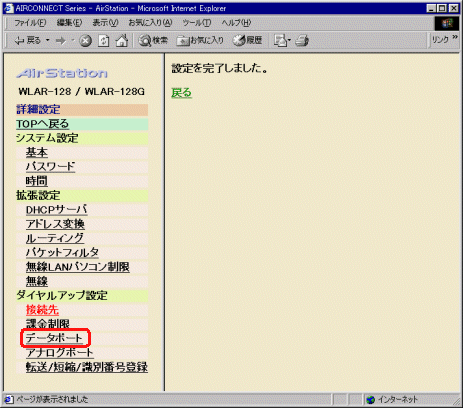Image resolution: width=463 pixels, height=408 pixels.
Task: Click the 拡張設定 section heading
Action: point(38,195)
